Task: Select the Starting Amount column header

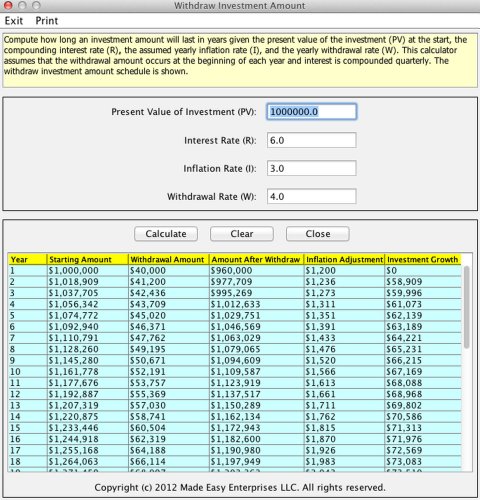Action: tap(88, 259)
